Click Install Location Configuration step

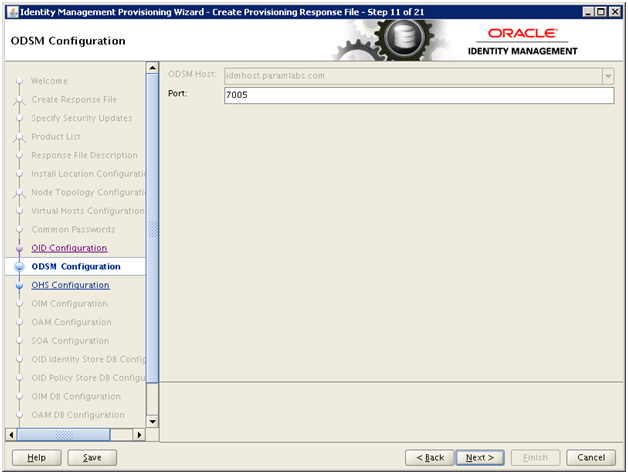pos(88,173)
